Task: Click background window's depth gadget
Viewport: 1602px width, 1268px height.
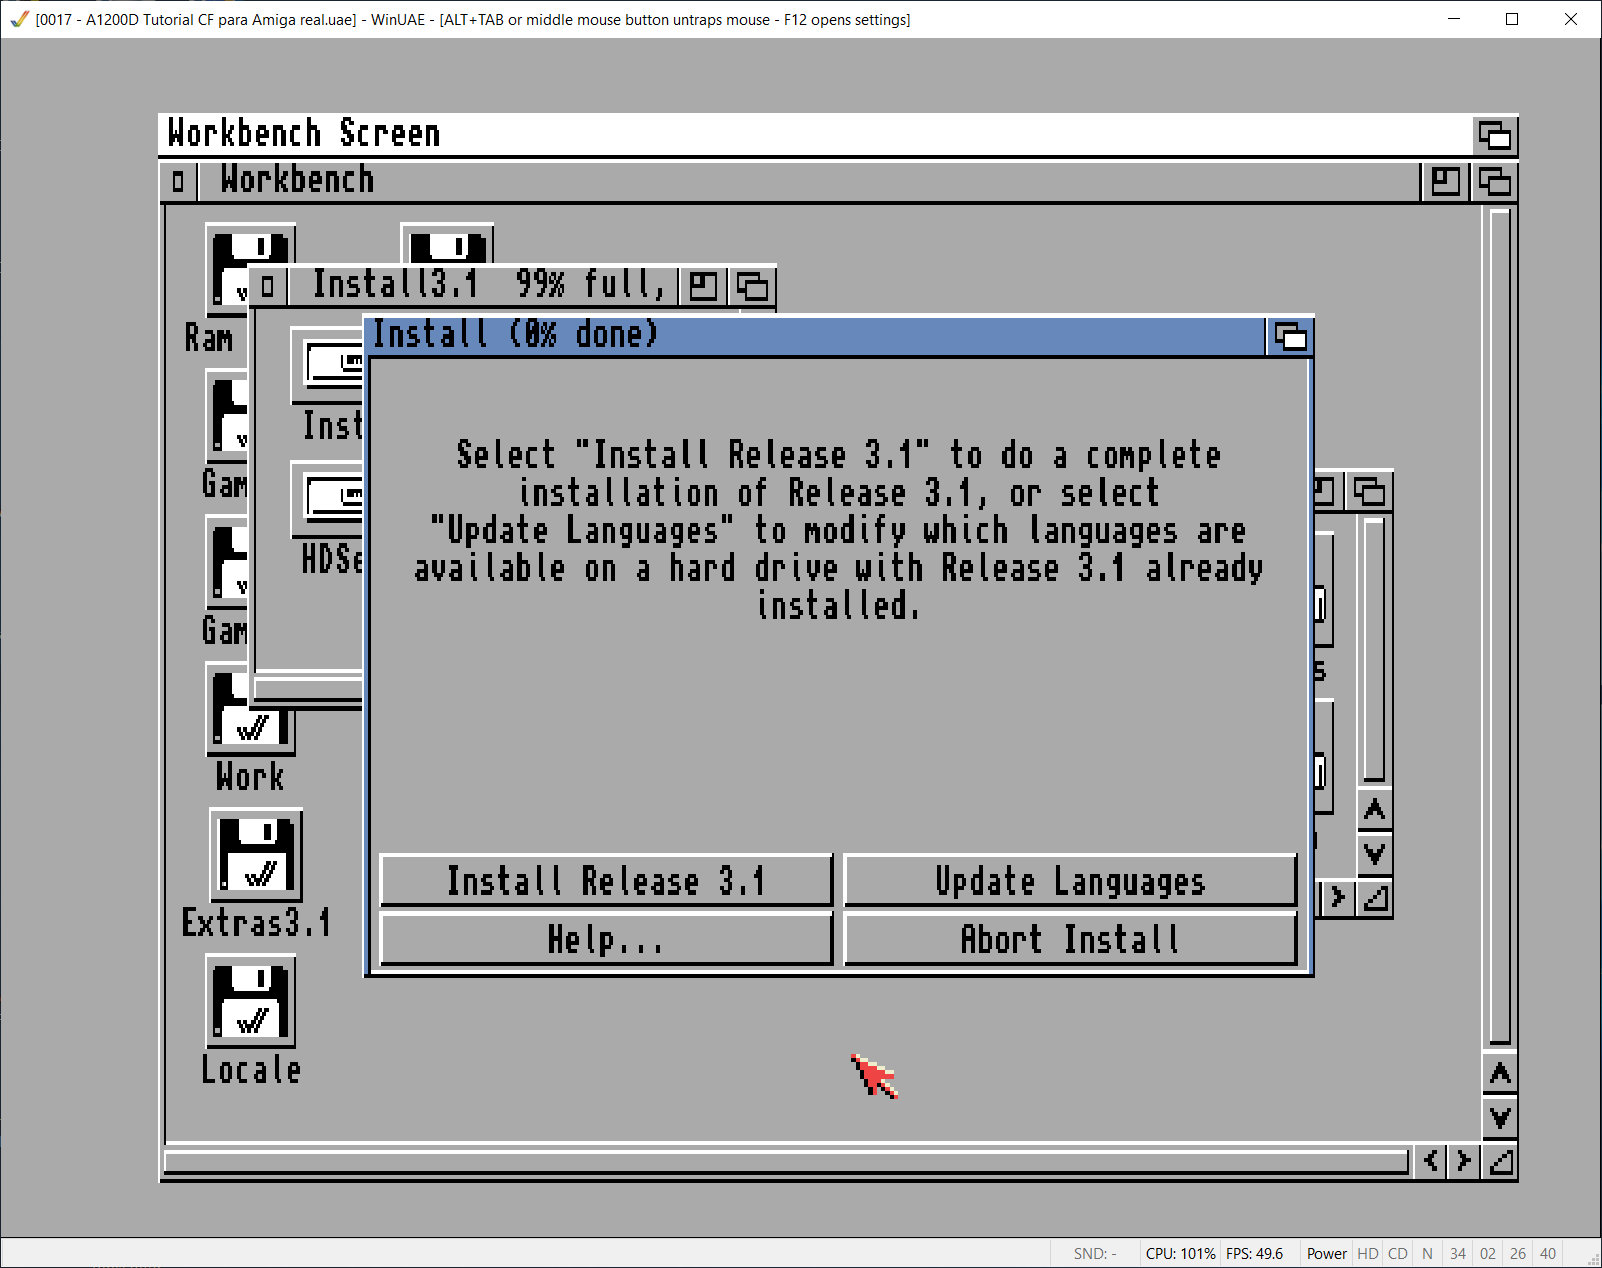Action: click(1368, 491)
